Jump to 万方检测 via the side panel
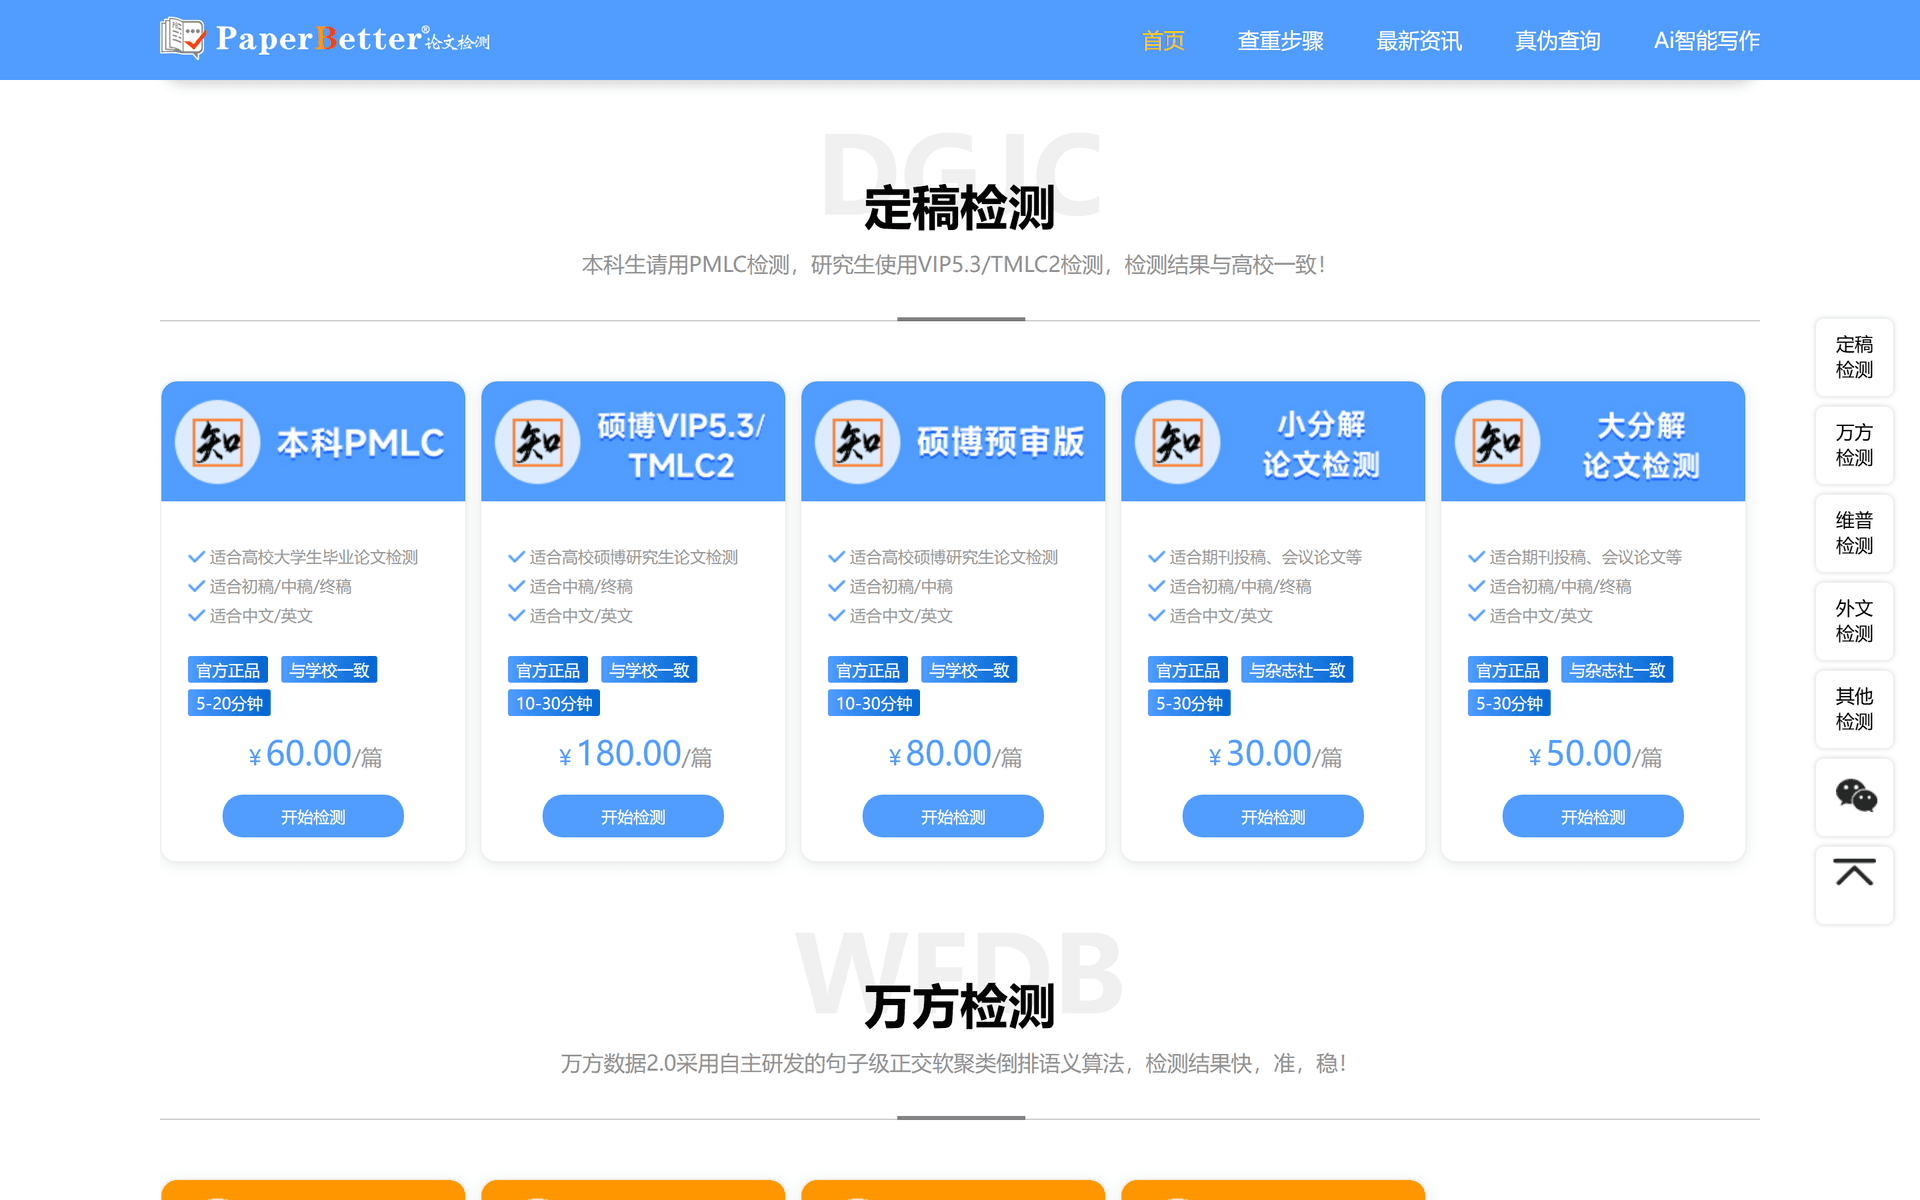This screenshot has width=1920, height=1200. pyautogui.click(x=1854, y=445)
